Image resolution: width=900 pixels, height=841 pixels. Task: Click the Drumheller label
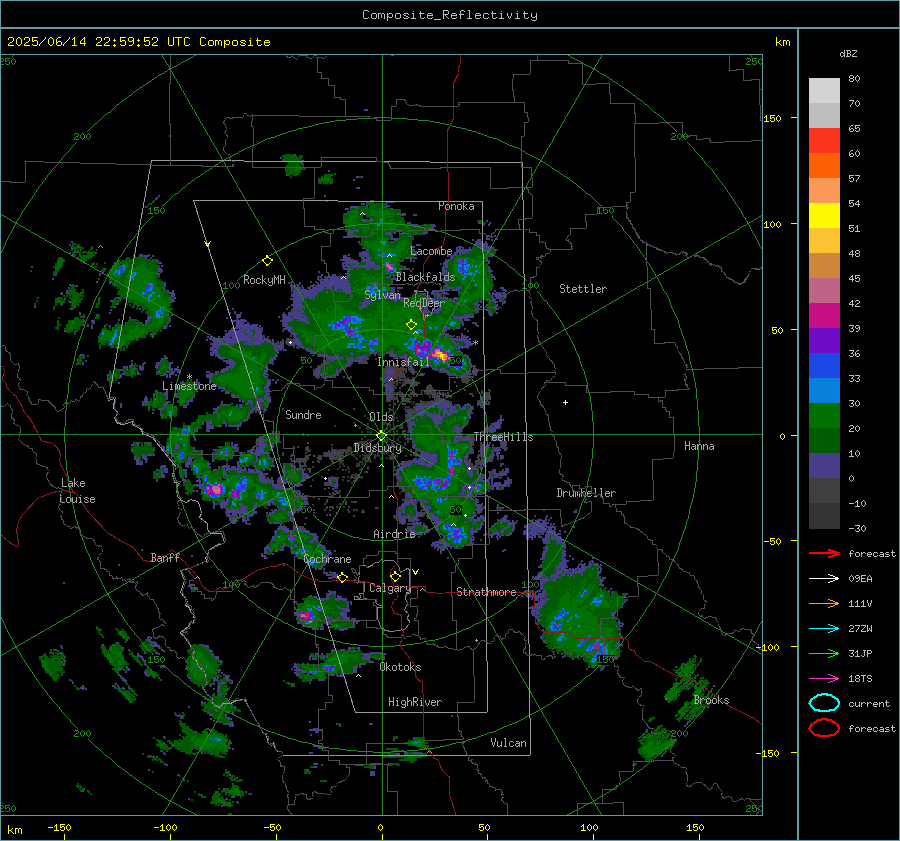(586, 493)
